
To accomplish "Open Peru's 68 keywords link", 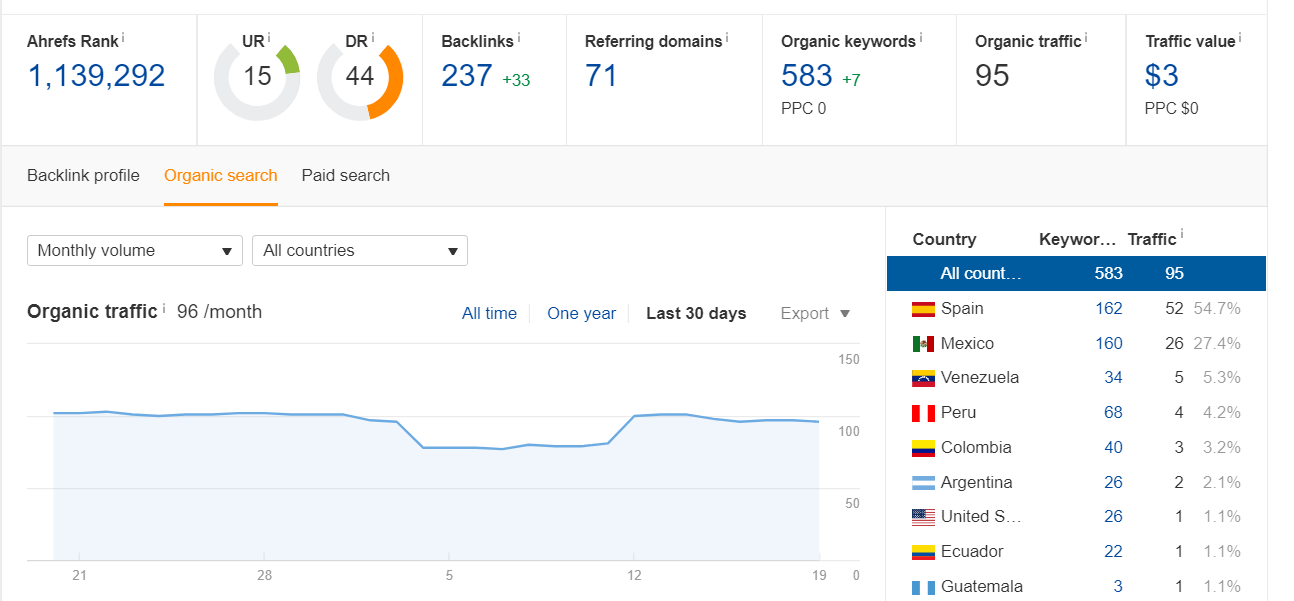I will 1113,413.
